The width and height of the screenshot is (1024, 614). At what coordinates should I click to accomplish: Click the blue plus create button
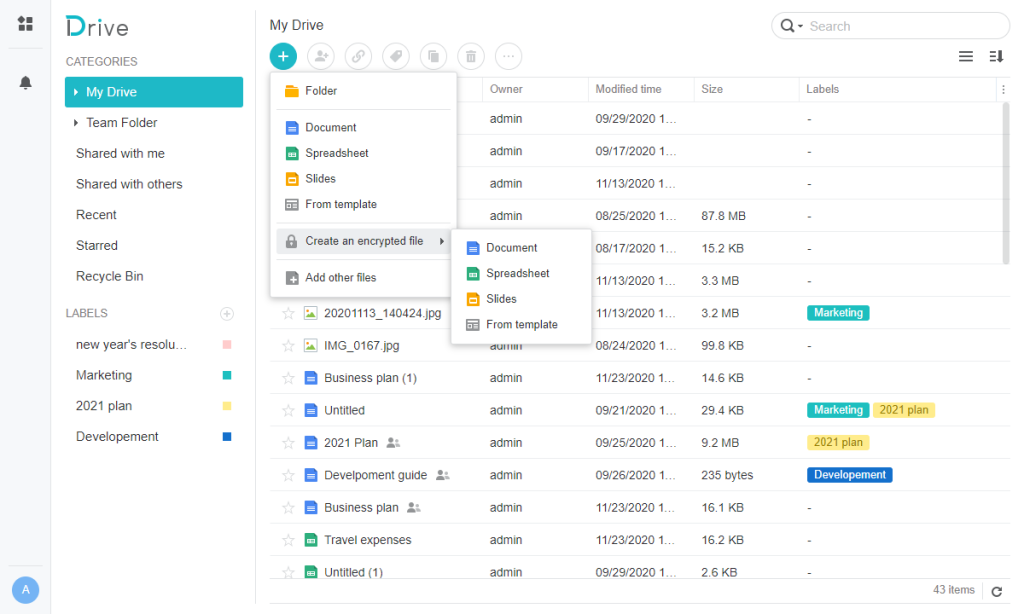click(x=283, y=56)
